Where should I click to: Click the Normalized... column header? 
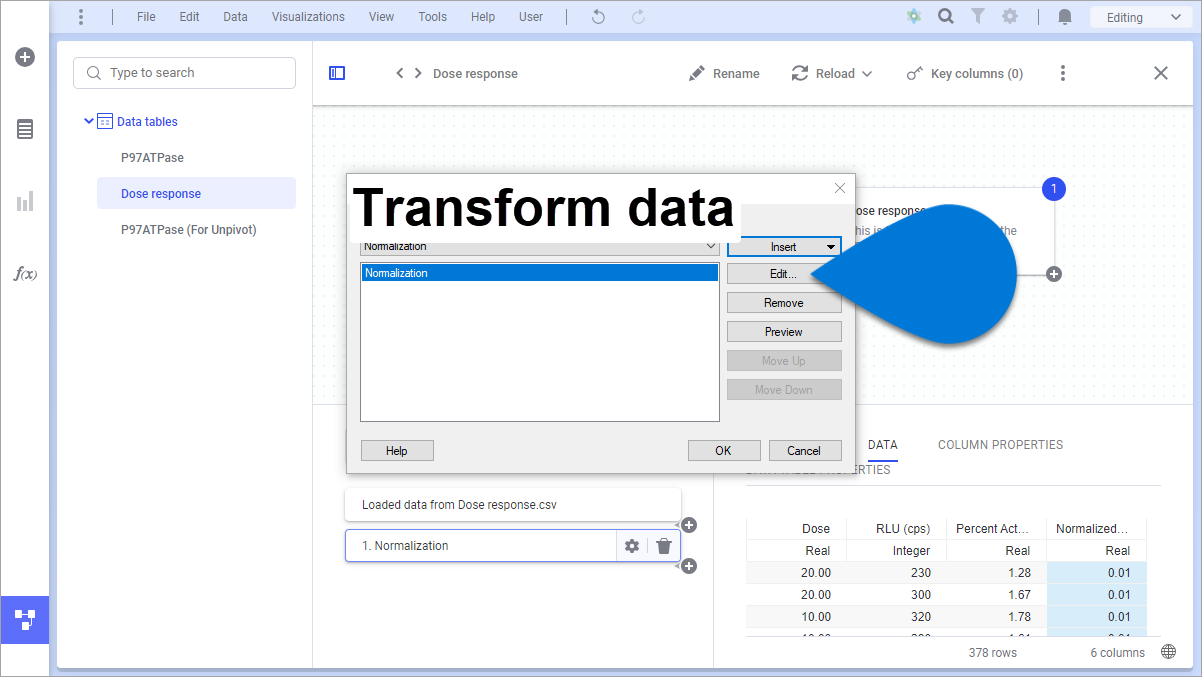pos(1096,529)
